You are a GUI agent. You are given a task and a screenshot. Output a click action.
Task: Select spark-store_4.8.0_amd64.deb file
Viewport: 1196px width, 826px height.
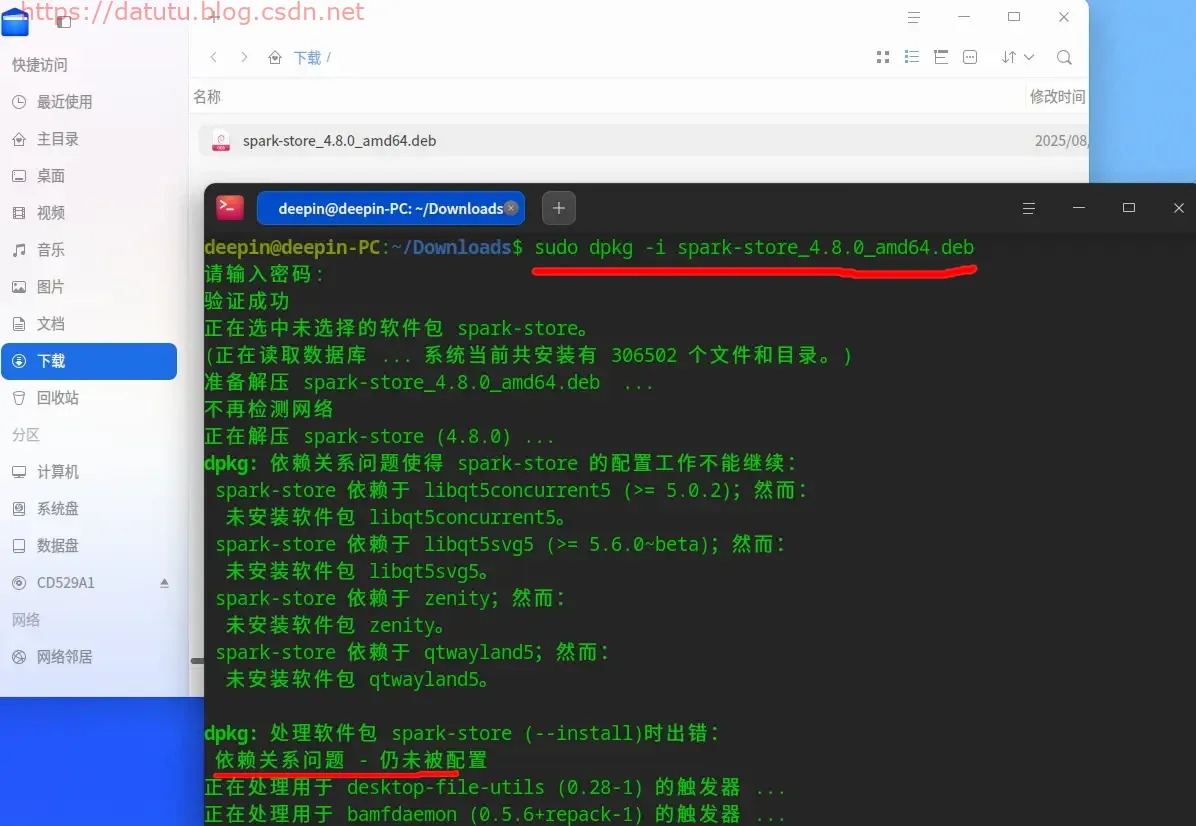pos(643,141)
